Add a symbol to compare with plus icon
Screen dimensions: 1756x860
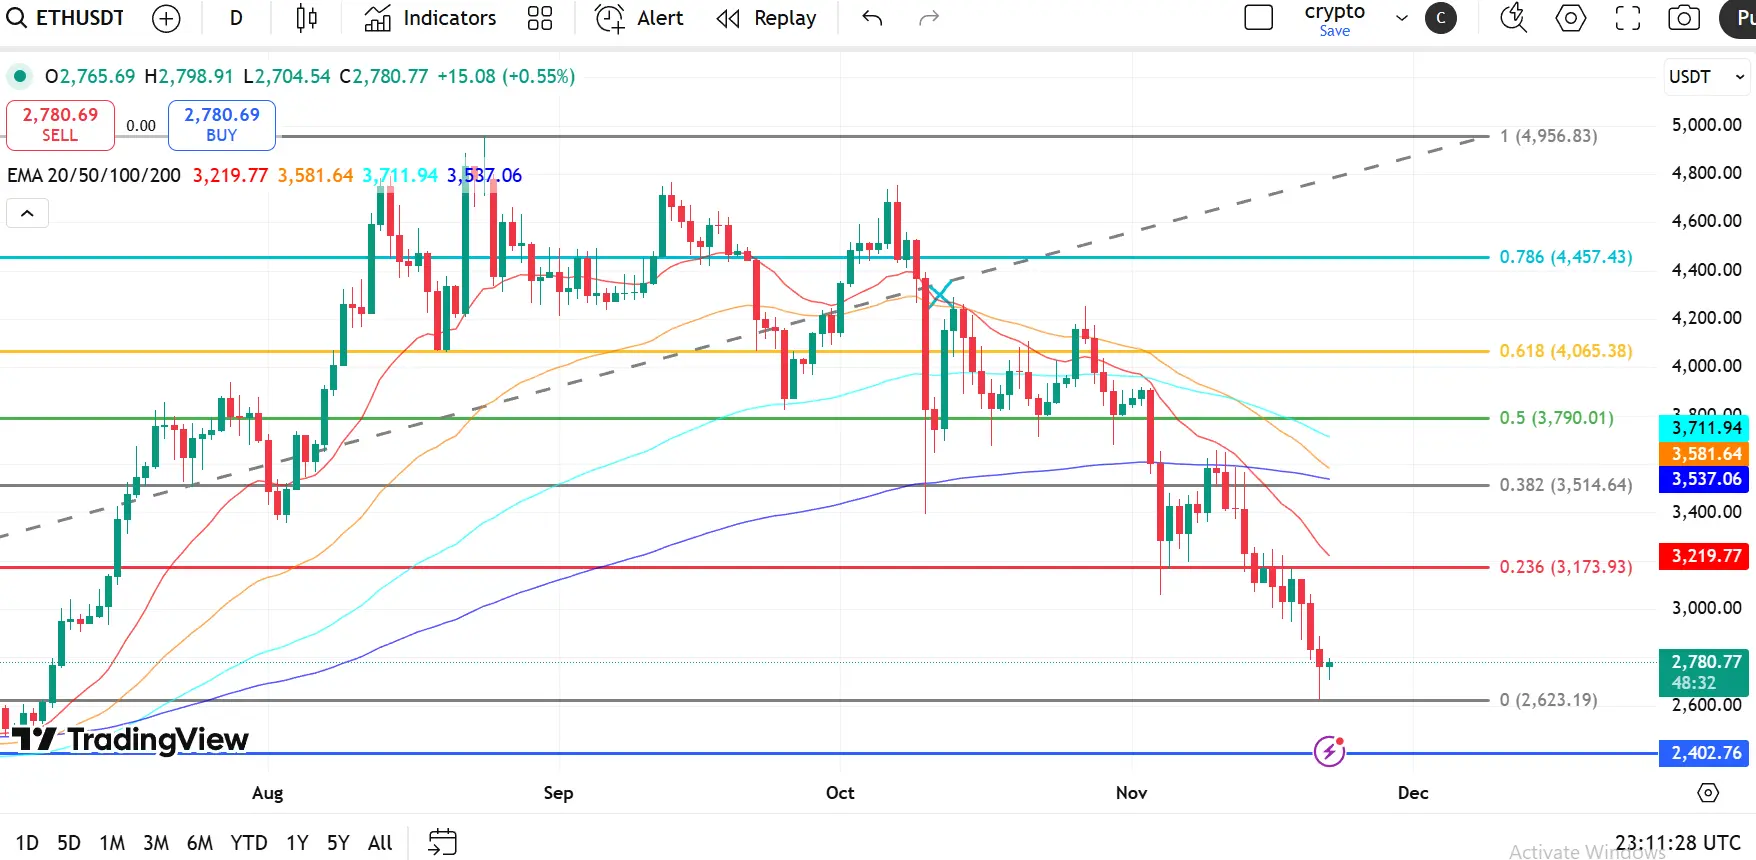click(166, 18)
